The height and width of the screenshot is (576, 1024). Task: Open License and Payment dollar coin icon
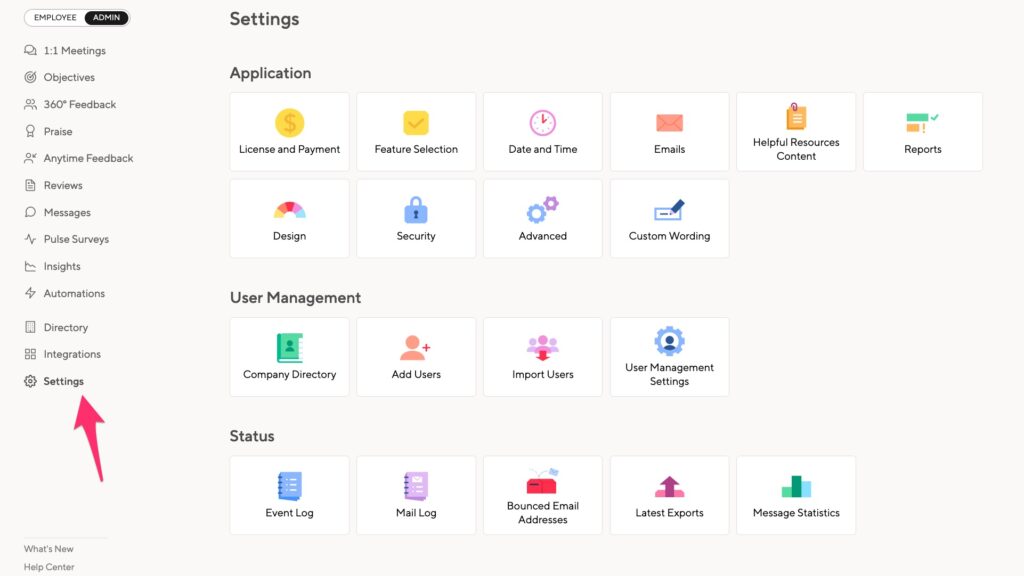pos(289,123)
